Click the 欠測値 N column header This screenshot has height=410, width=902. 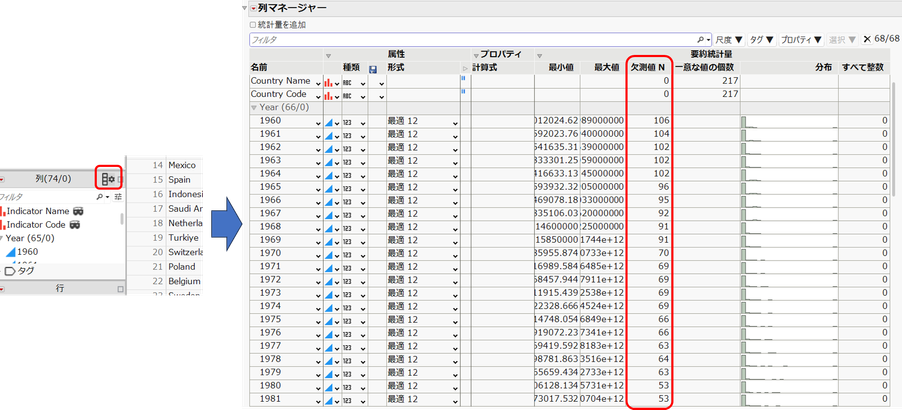click(x=648, y=68)
